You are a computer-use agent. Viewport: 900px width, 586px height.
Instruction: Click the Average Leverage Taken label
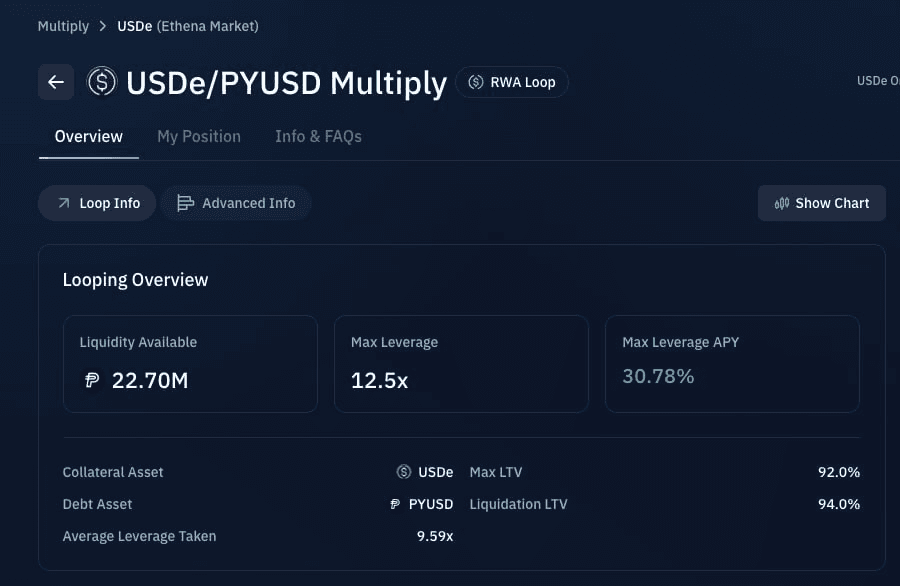point(139,536)
